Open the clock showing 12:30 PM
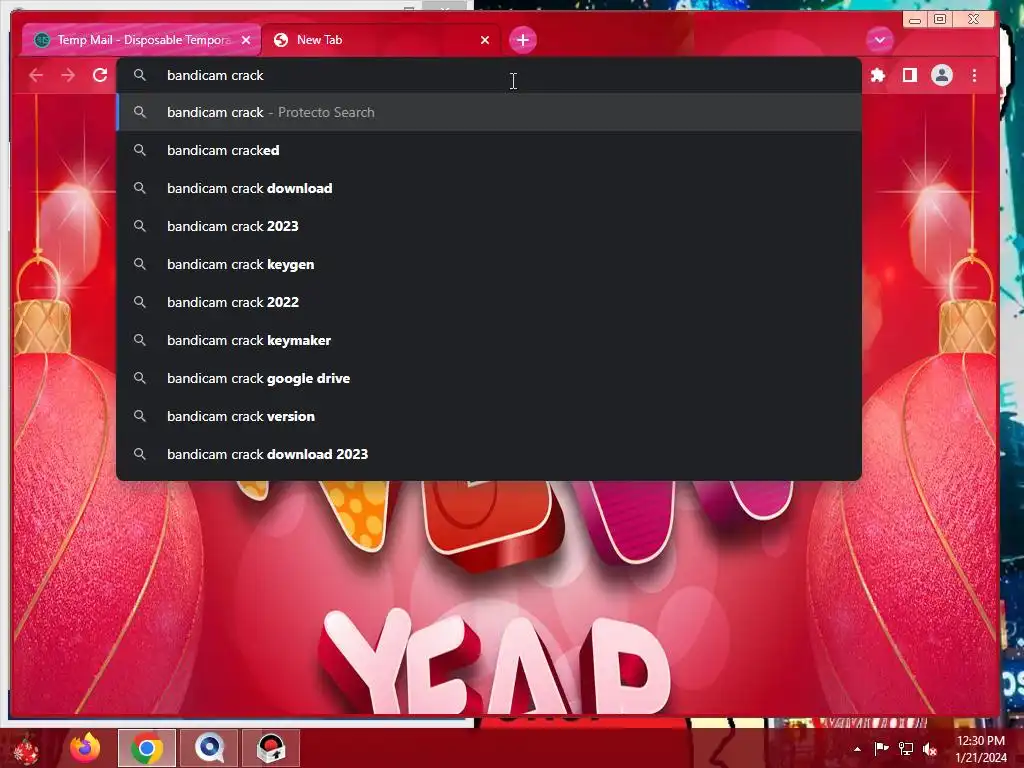This screenshot has width=1024, height=768. pyautogui.click(x=980, y=749)
